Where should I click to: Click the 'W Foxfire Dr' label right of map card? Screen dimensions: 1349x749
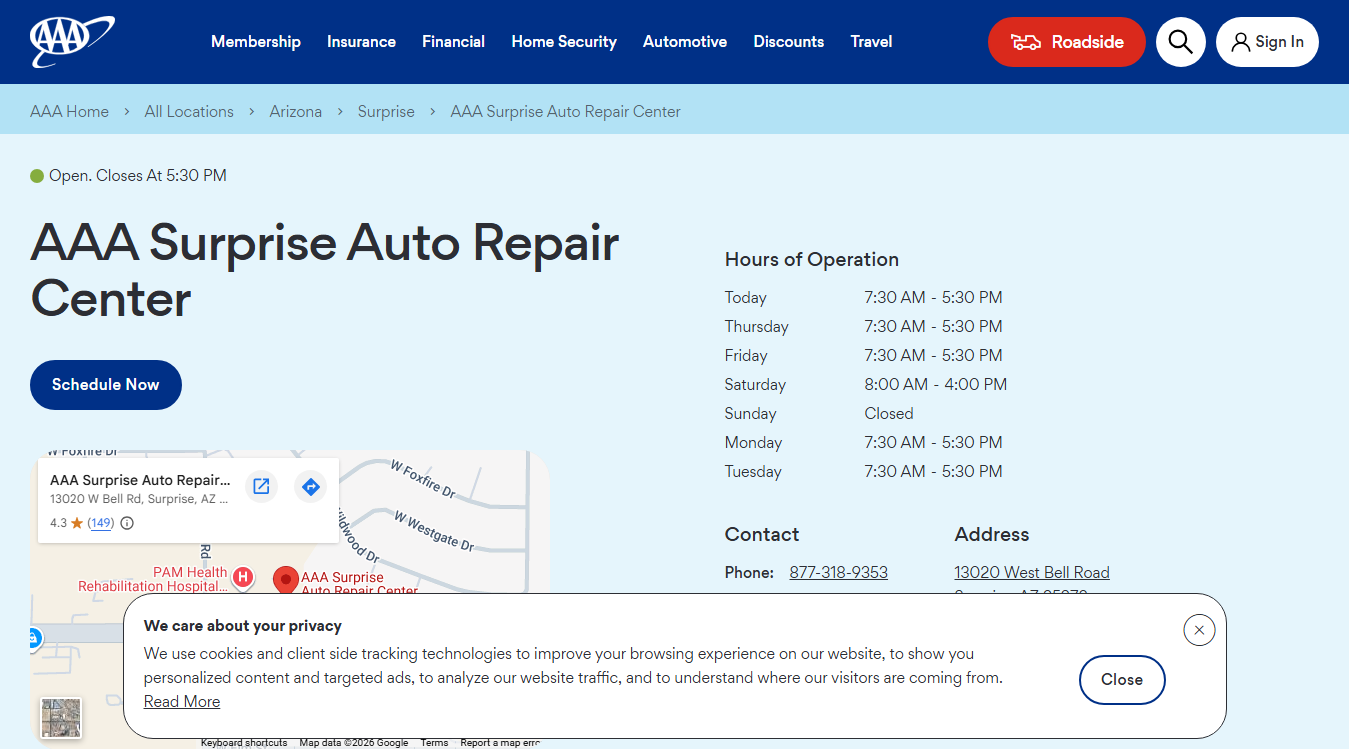[423, 480]
